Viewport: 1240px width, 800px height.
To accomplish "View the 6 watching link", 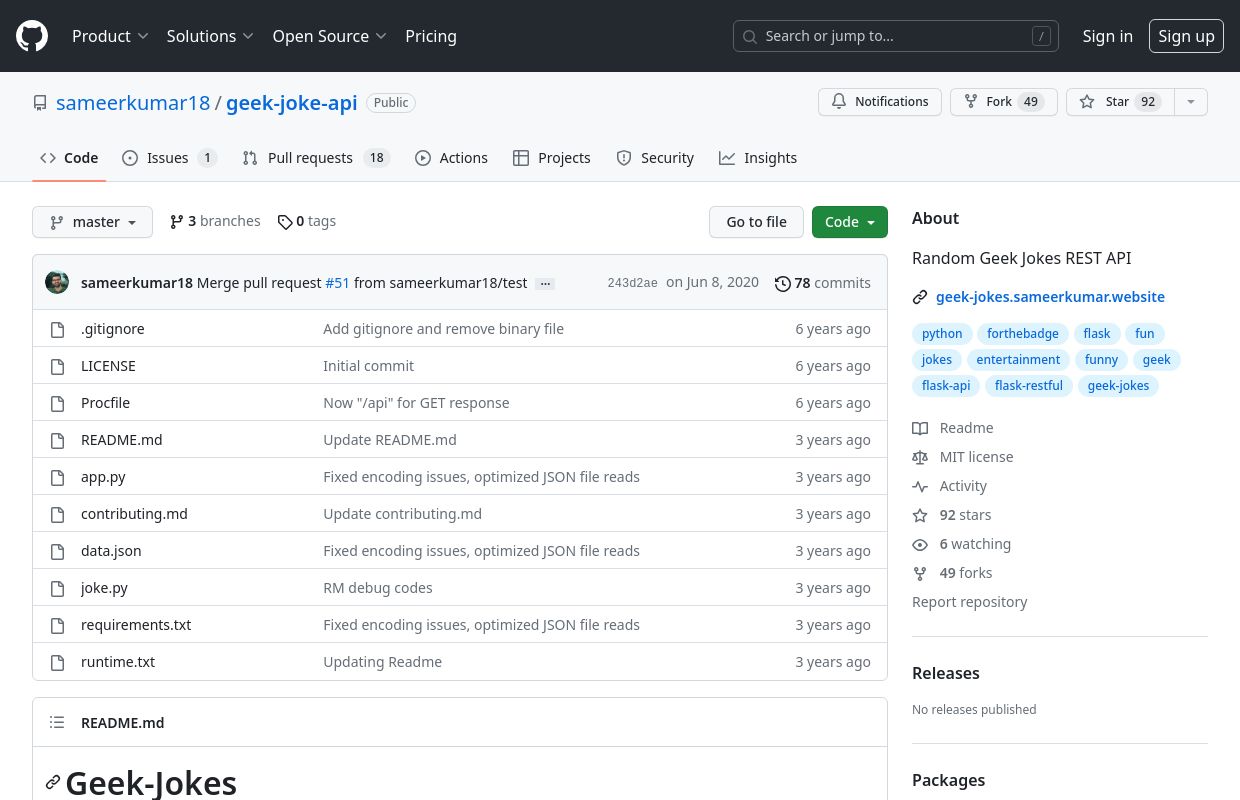I will [x=962, y=544].
